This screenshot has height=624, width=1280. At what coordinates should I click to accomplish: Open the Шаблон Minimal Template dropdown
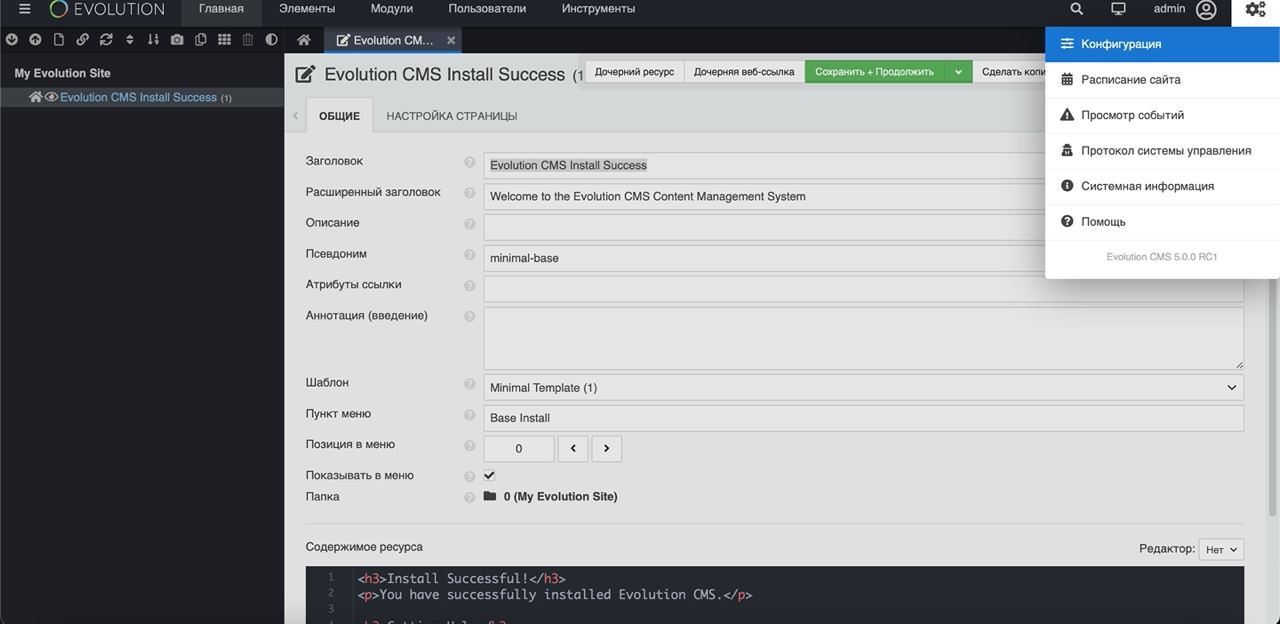(x=864, y=387)
